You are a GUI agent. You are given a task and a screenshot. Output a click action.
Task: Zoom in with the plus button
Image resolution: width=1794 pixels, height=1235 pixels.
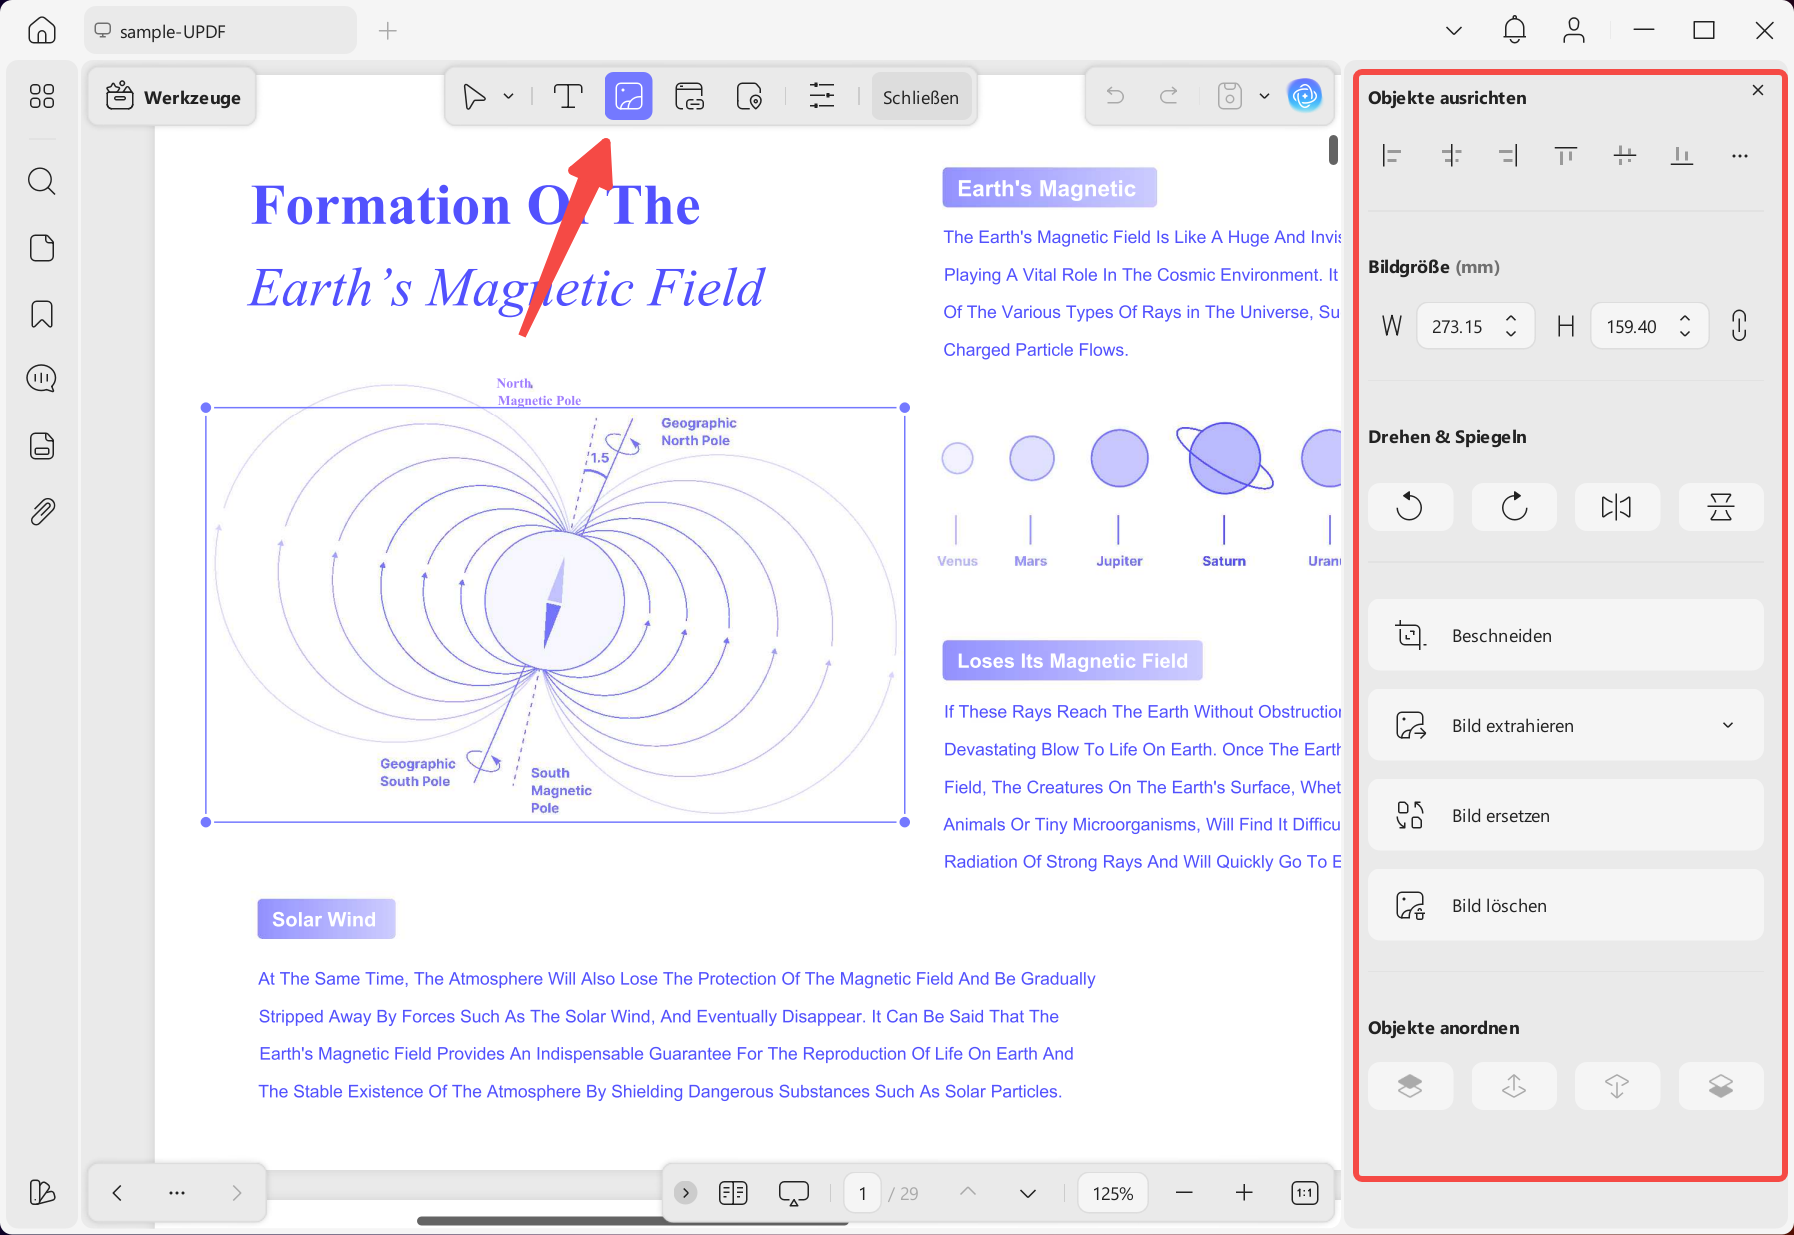(x=1244, y=1193)
